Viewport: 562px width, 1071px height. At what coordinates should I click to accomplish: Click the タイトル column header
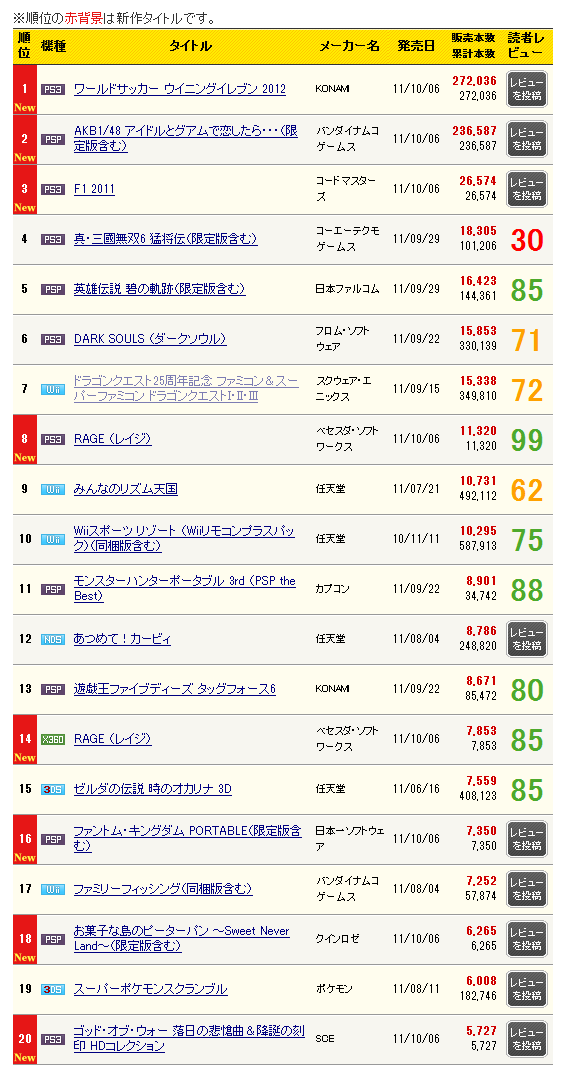190,46
